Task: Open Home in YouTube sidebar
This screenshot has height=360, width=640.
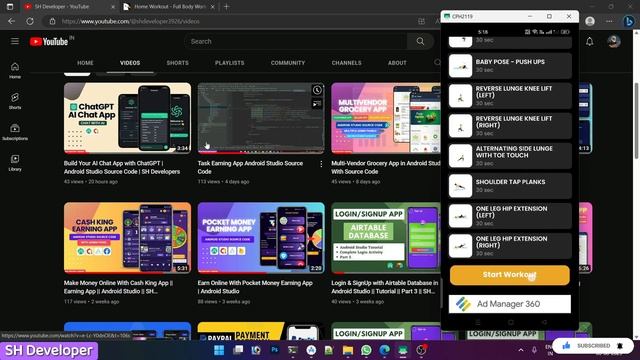Action: click(x=15, y=70)
